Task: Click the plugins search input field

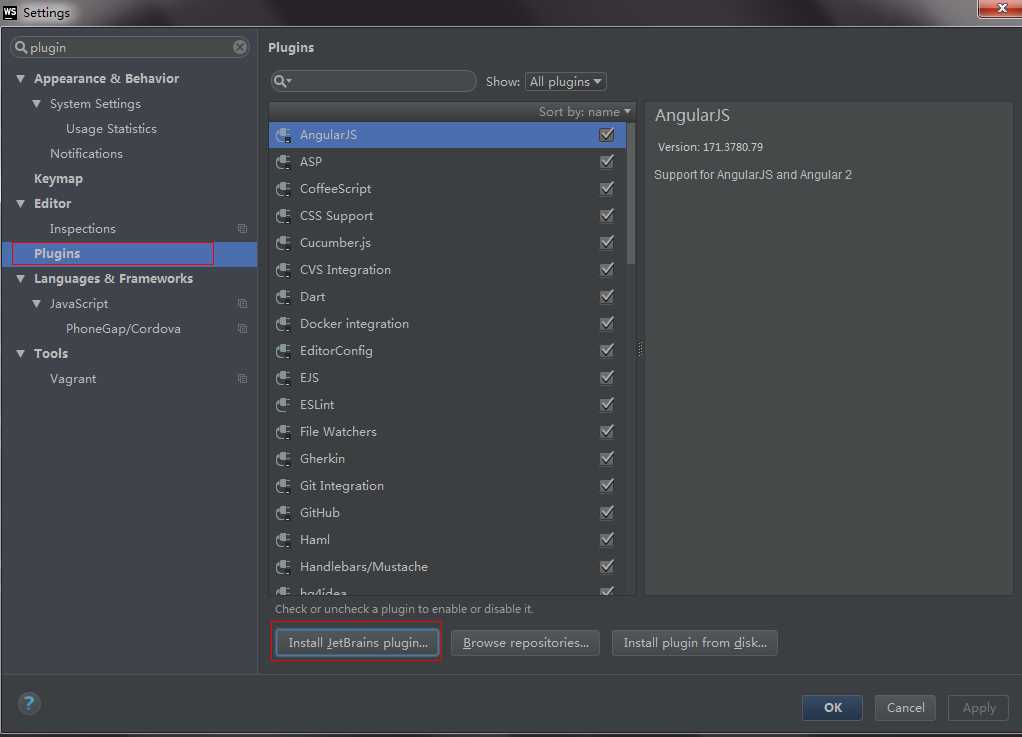Action: pos(373,81)
